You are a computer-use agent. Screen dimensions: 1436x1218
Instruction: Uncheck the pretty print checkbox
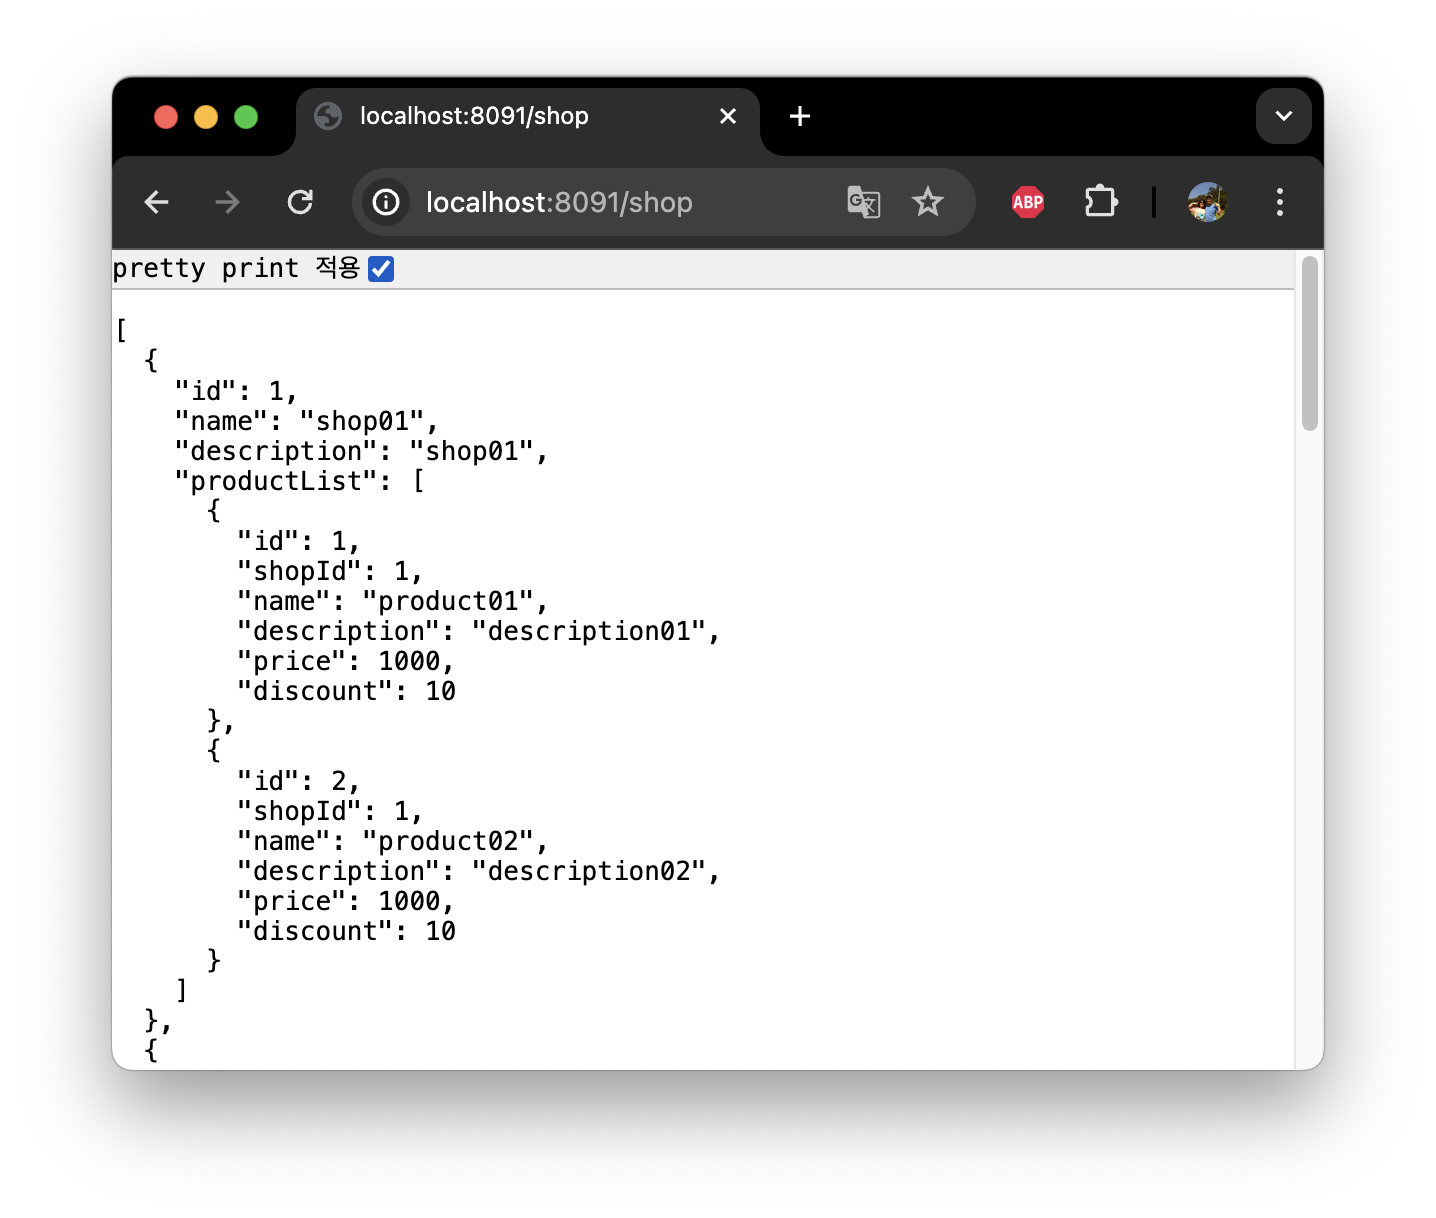pyautogui.click(x=380, y=268)
